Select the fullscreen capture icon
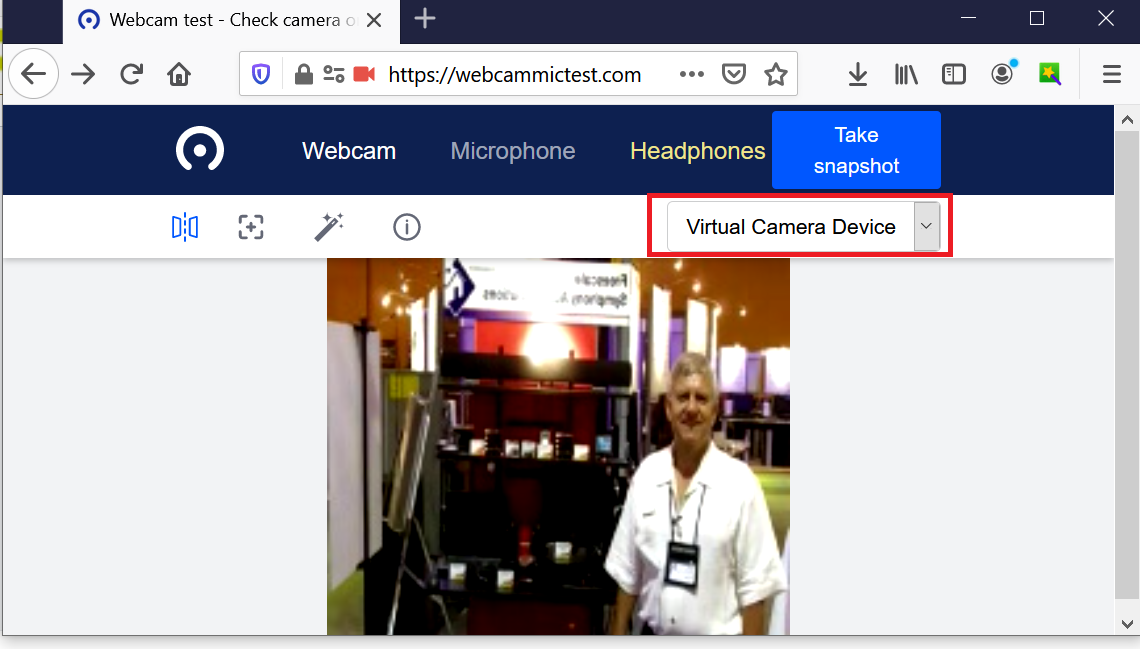1140x649 pixels. (251, 227)
